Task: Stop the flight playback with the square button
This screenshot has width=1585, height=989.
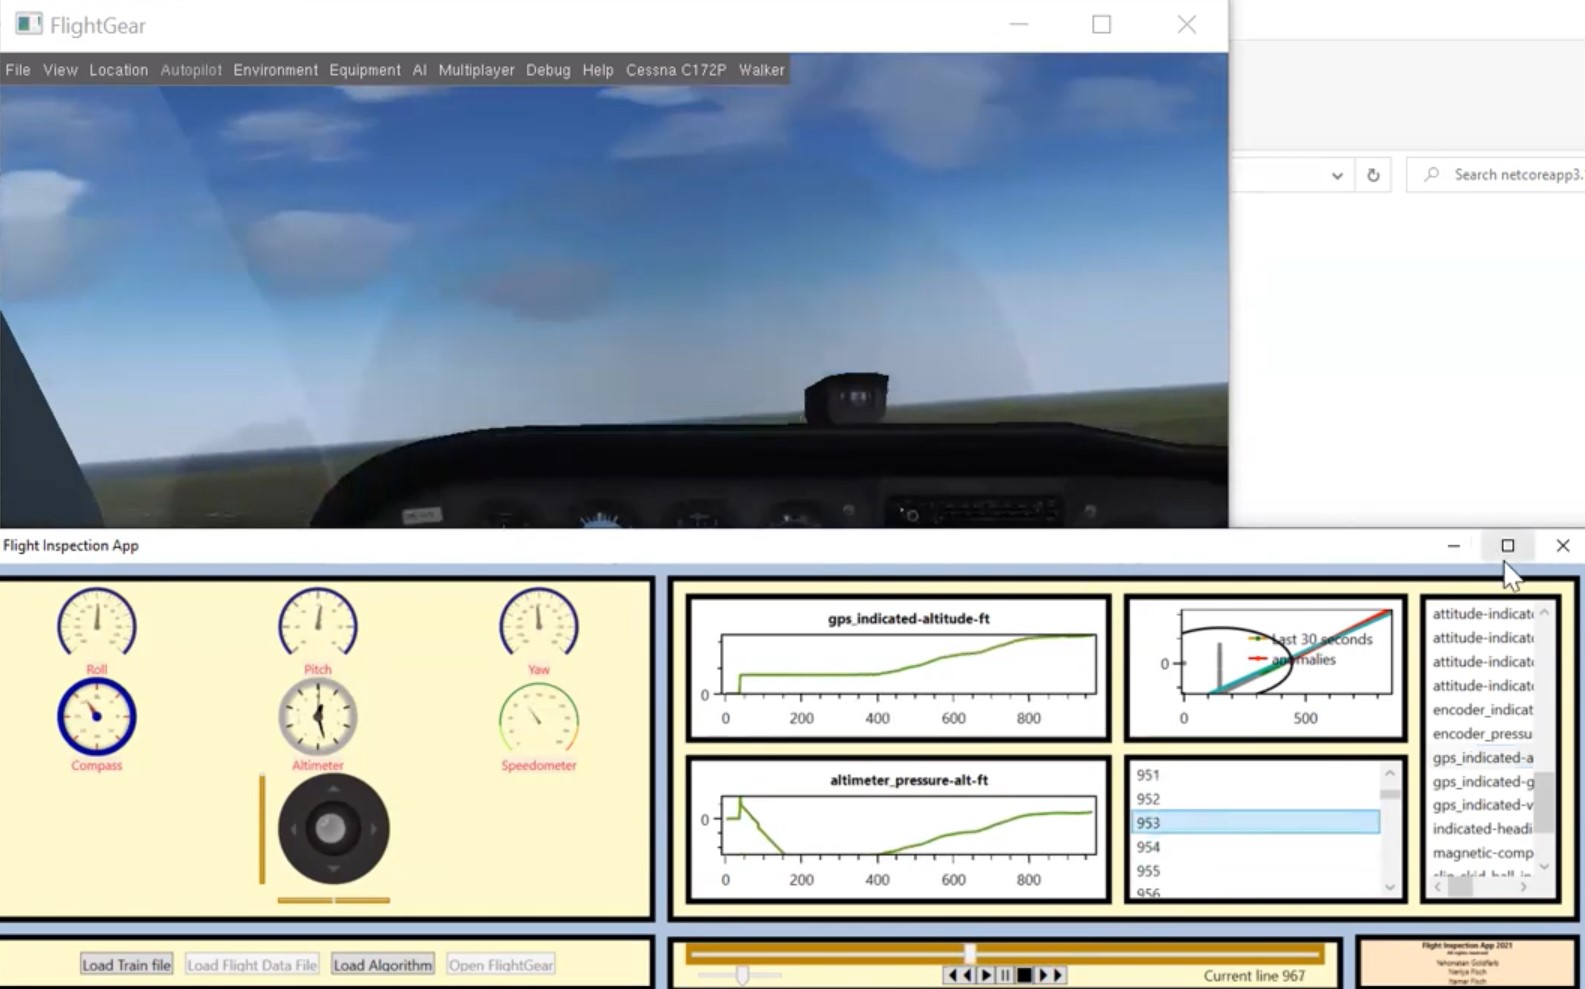Action: tap(1024, 975)
